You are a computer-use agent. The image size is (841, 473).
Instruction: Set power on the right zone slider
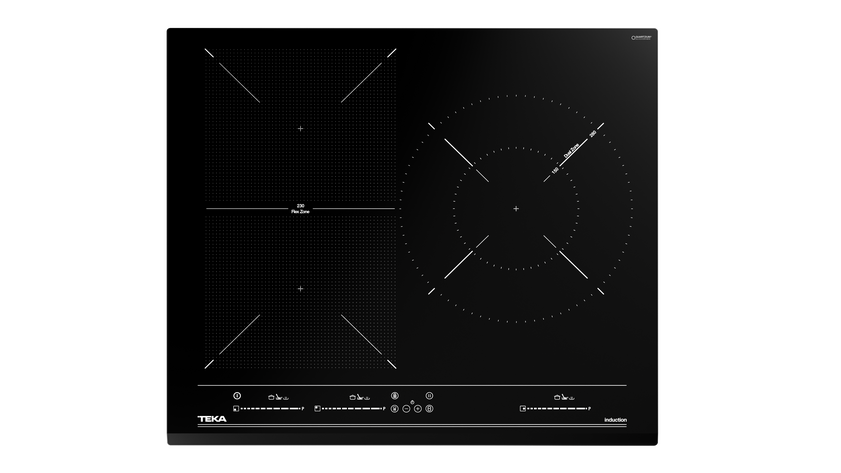pyautogui.click(x=557, y=409)
